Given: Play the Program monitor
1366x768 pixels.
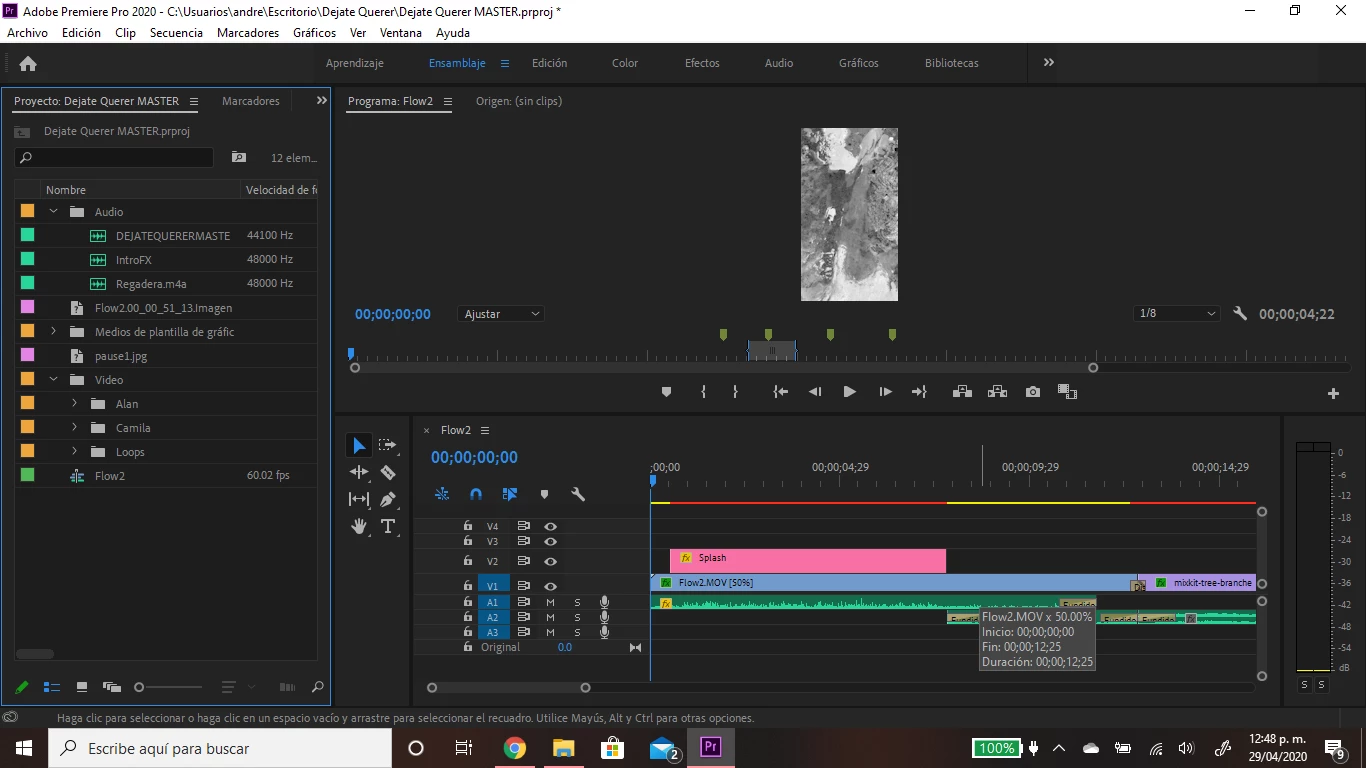Looking at the screenshot, I should click(849, 392).
